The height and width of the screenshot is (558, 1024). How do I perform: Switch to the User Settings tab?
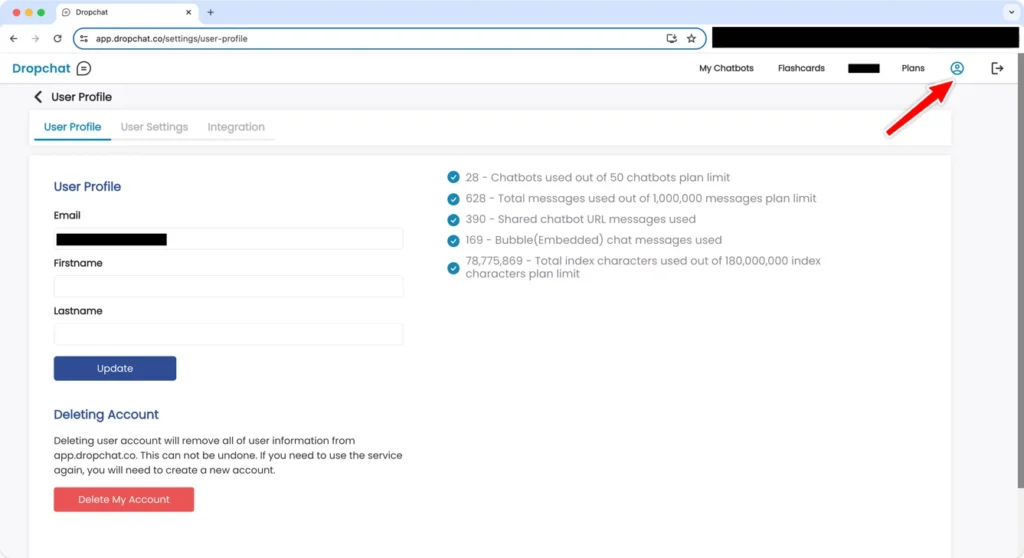(154, 127)
